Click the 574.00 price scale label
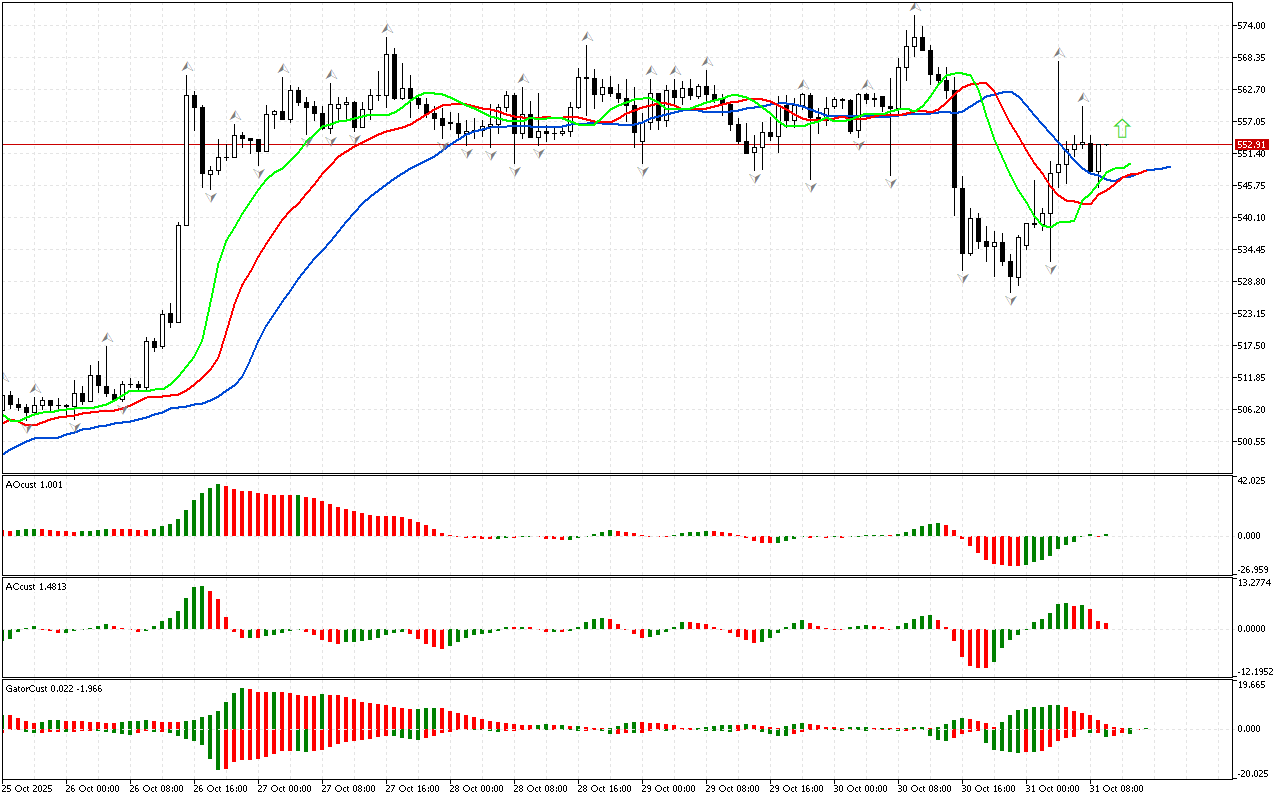Image resolution: width=1280 pixels, height=800 pixels. tap(1251, 26)
